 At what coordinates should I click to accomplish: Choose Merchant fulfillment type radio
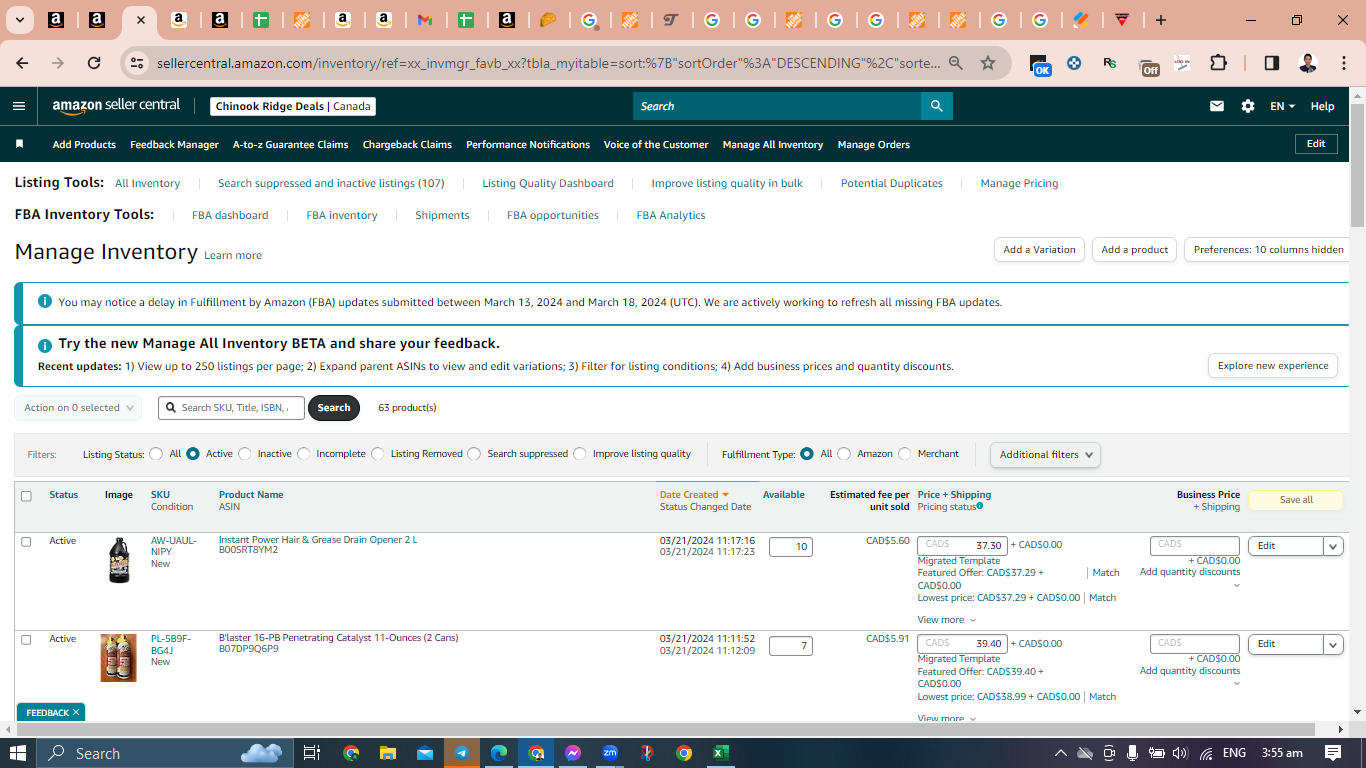click(x=905, y=454)
